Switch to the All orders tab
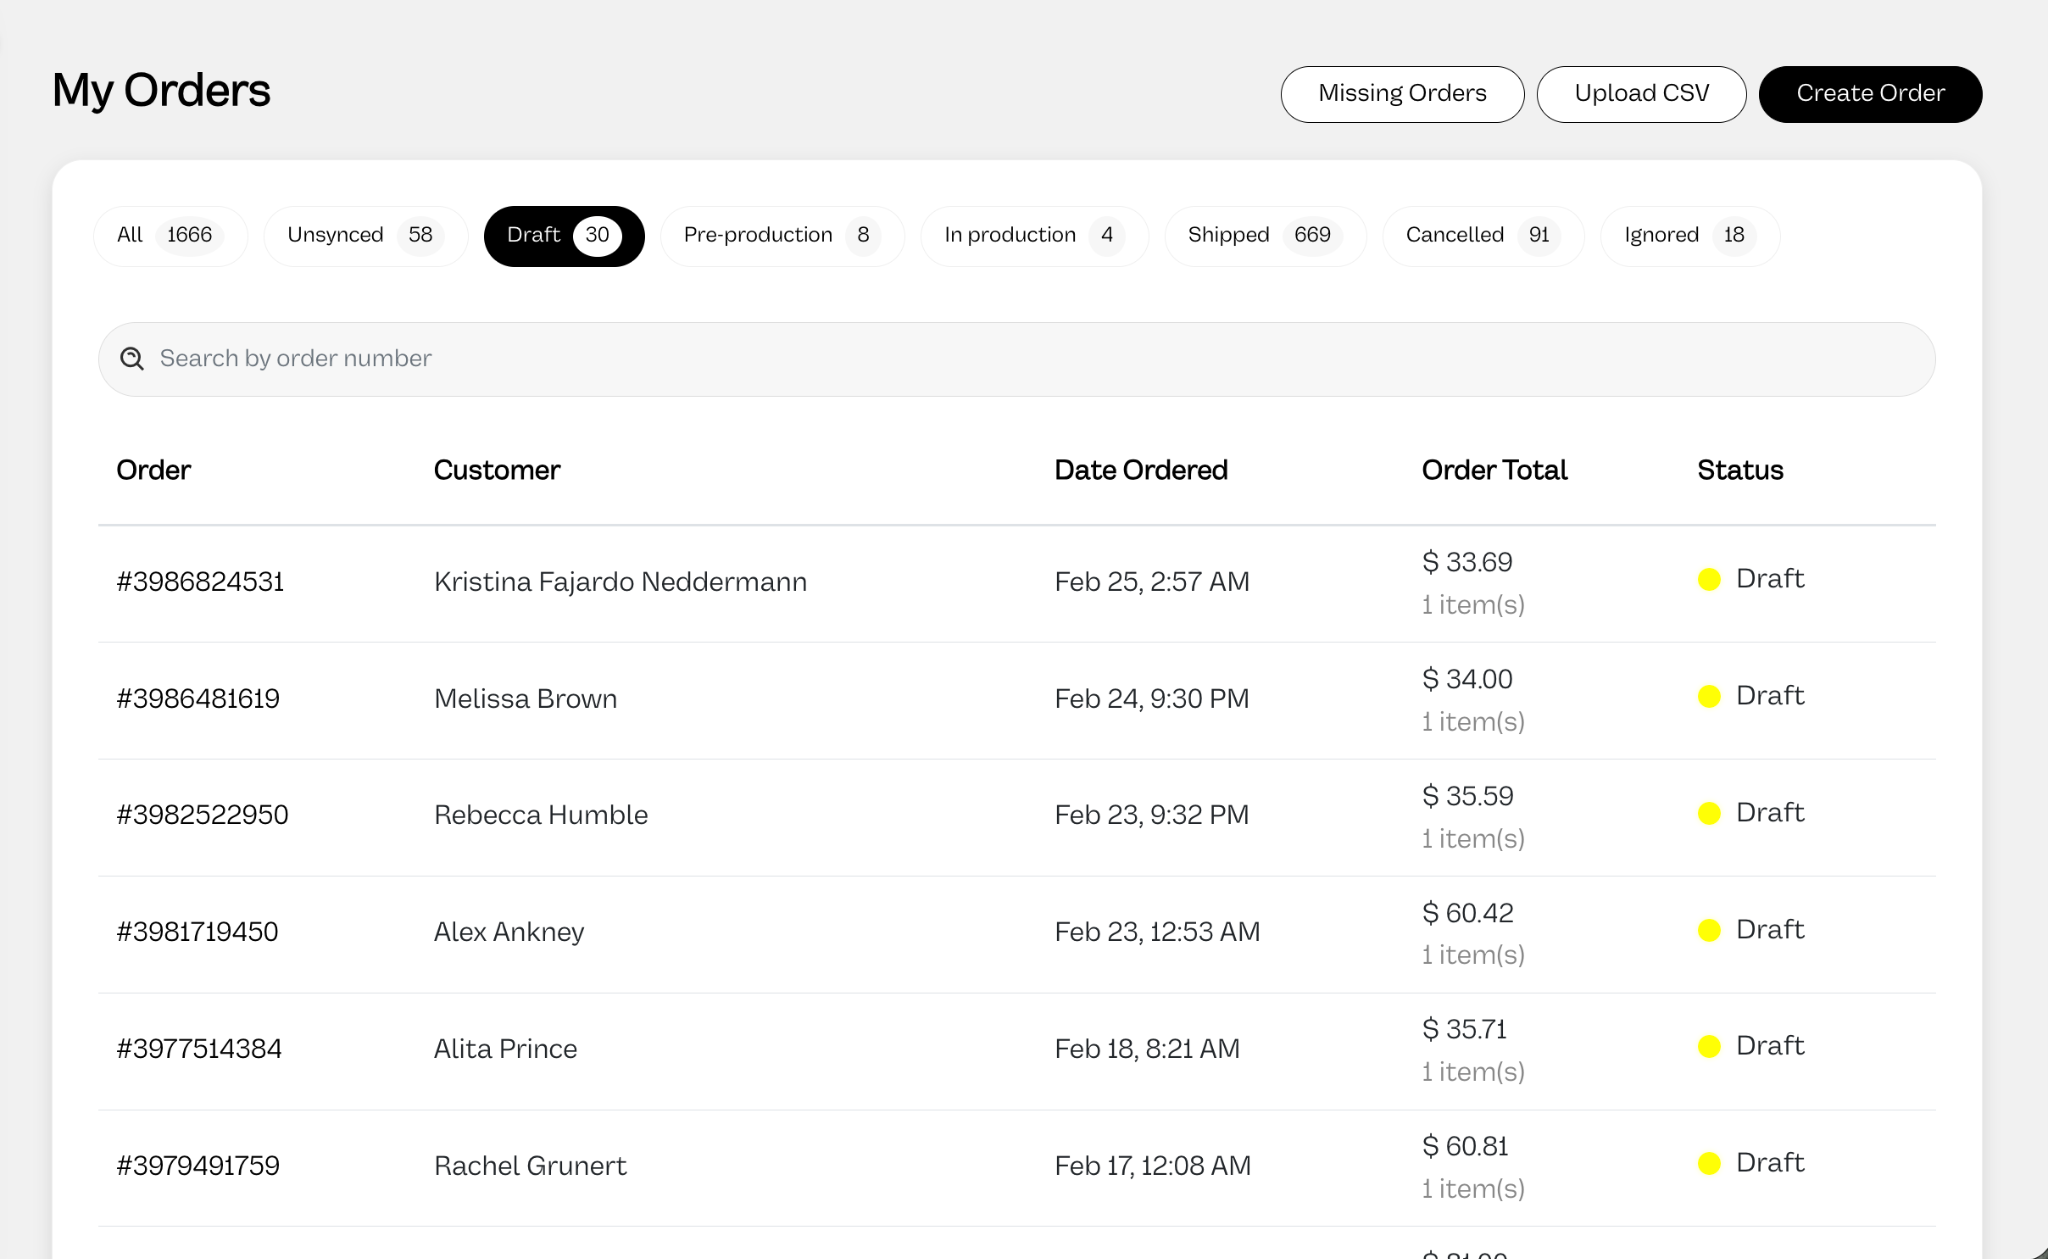 (170, 236)
